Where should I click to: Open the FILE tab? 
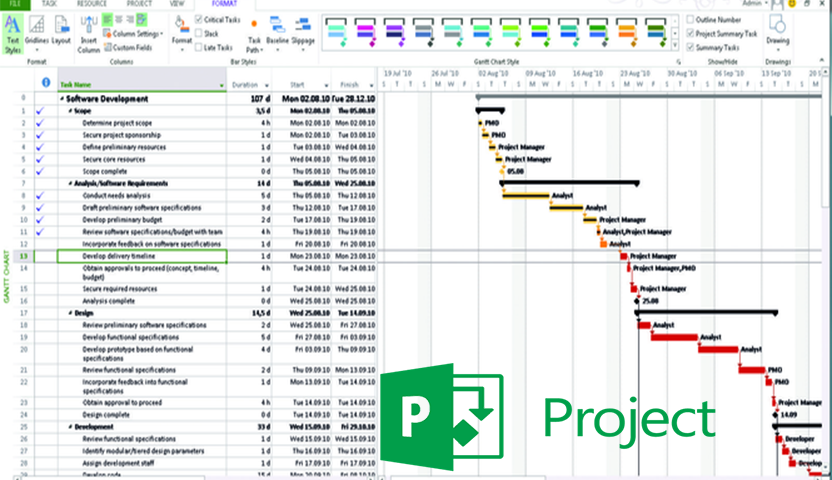point(15,4)
